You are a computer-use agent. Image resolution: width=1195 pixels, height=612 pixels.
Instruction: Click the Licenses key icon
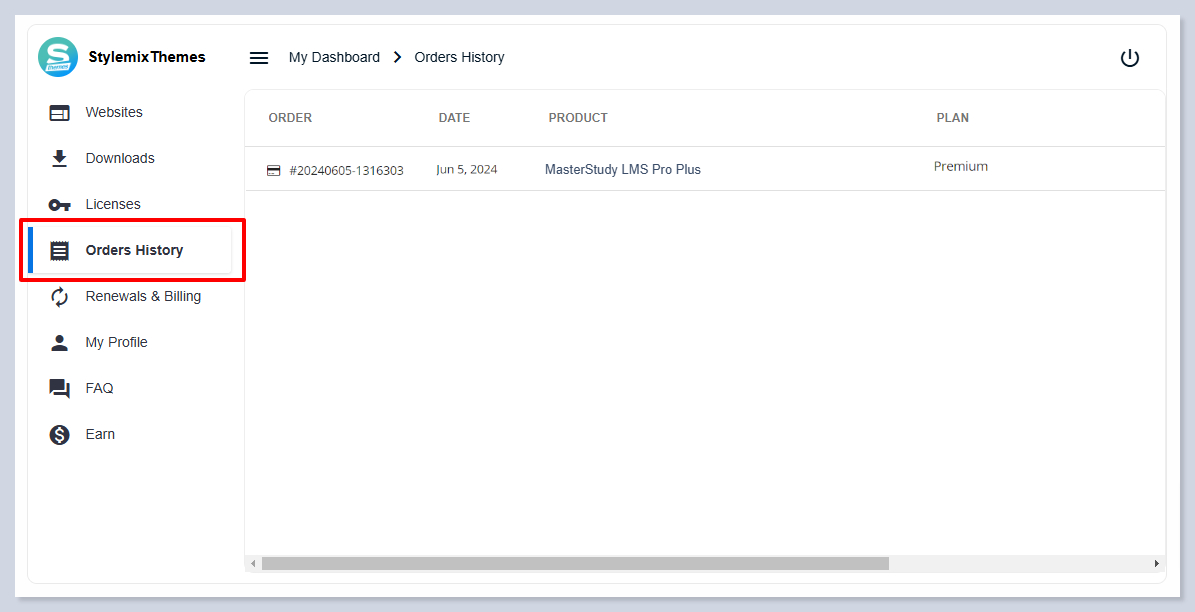pyautogui.click(x=60, y=205)
